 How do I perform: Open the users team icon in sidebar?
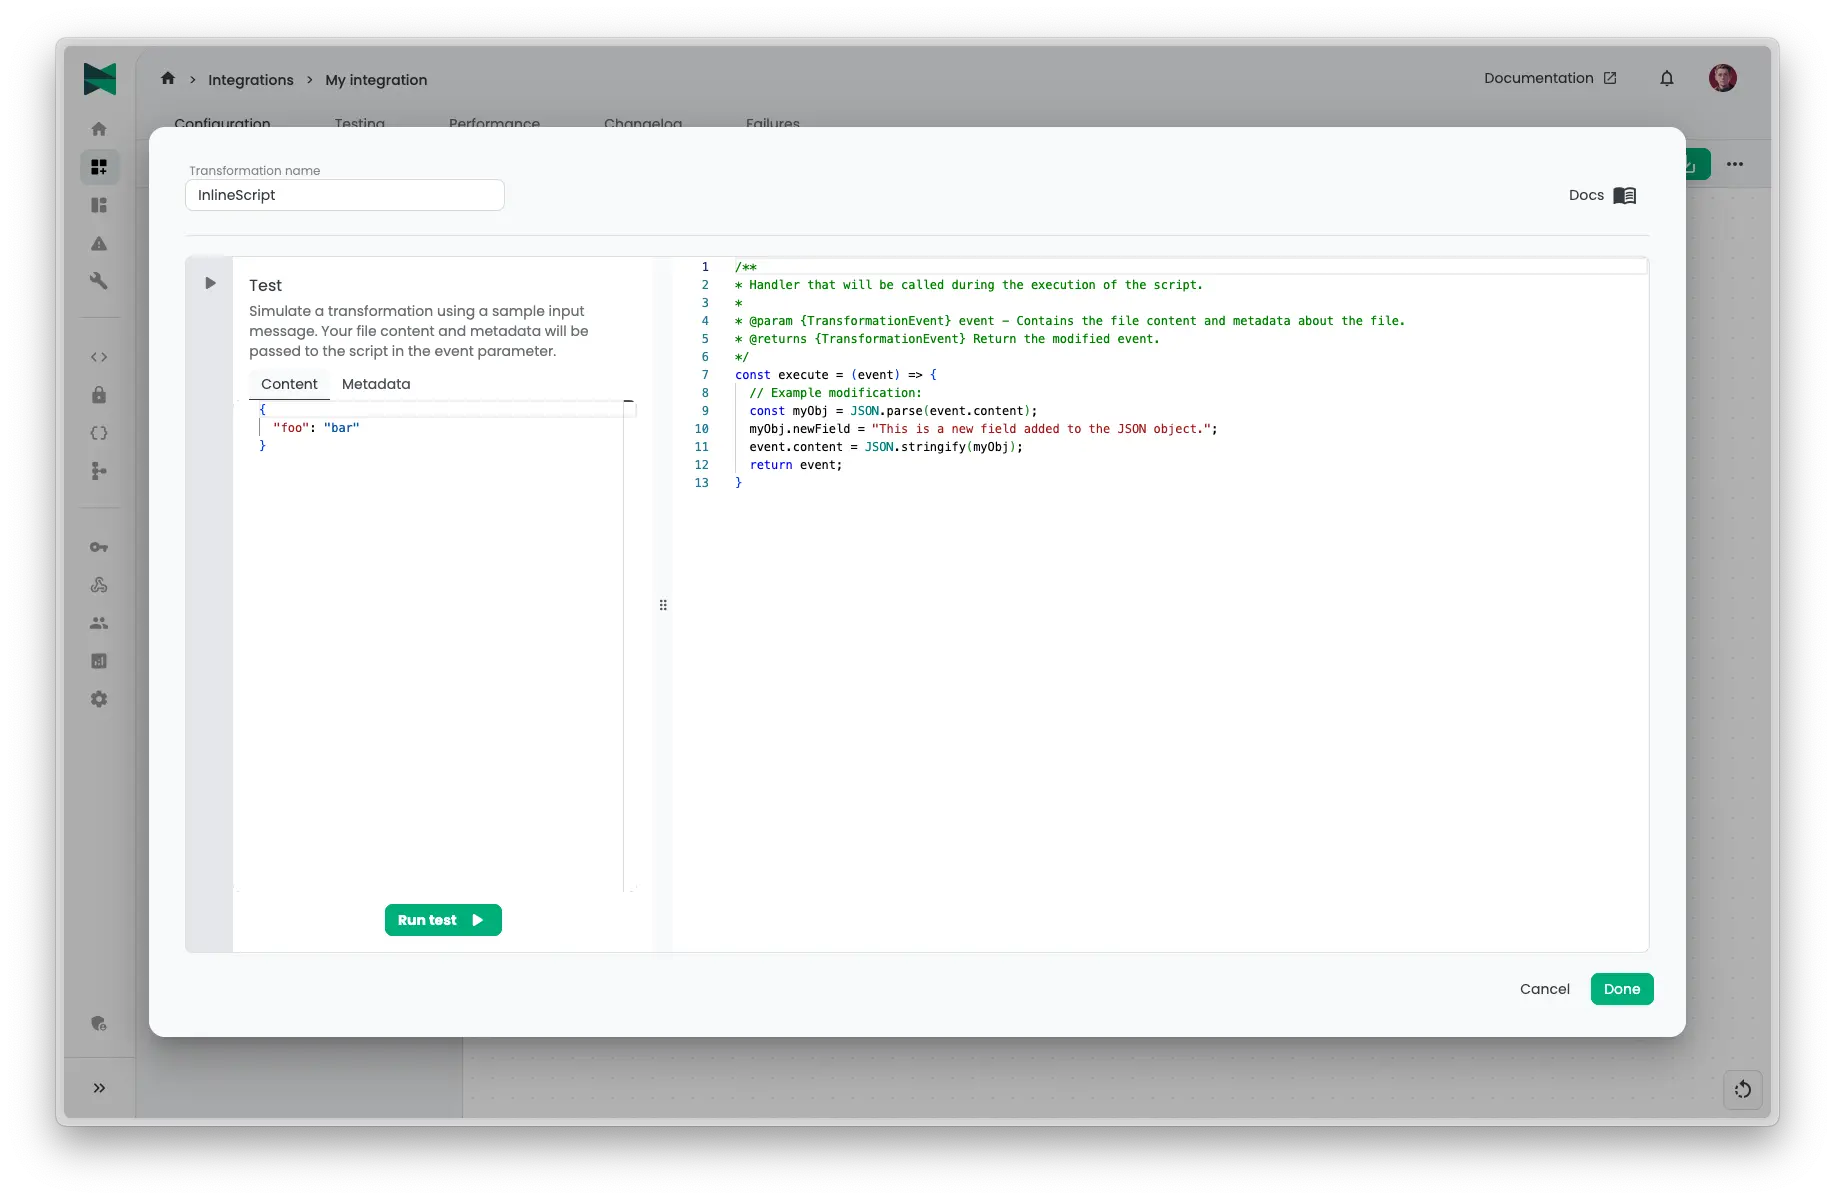99,623
